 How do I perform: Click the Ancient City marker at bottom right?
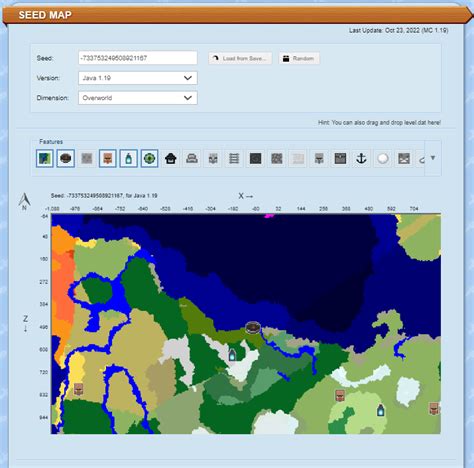[x=381, y=410]
